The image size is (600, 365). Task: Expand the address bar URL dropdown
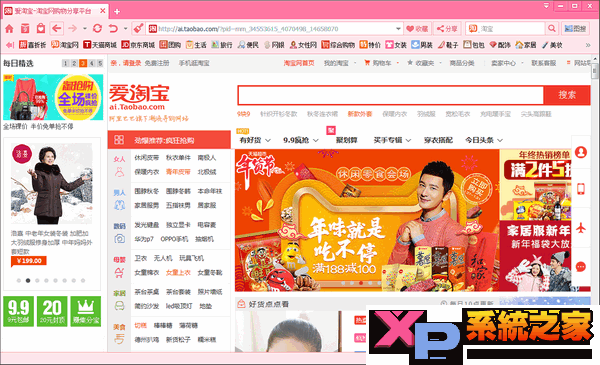[x=398, y=29]
